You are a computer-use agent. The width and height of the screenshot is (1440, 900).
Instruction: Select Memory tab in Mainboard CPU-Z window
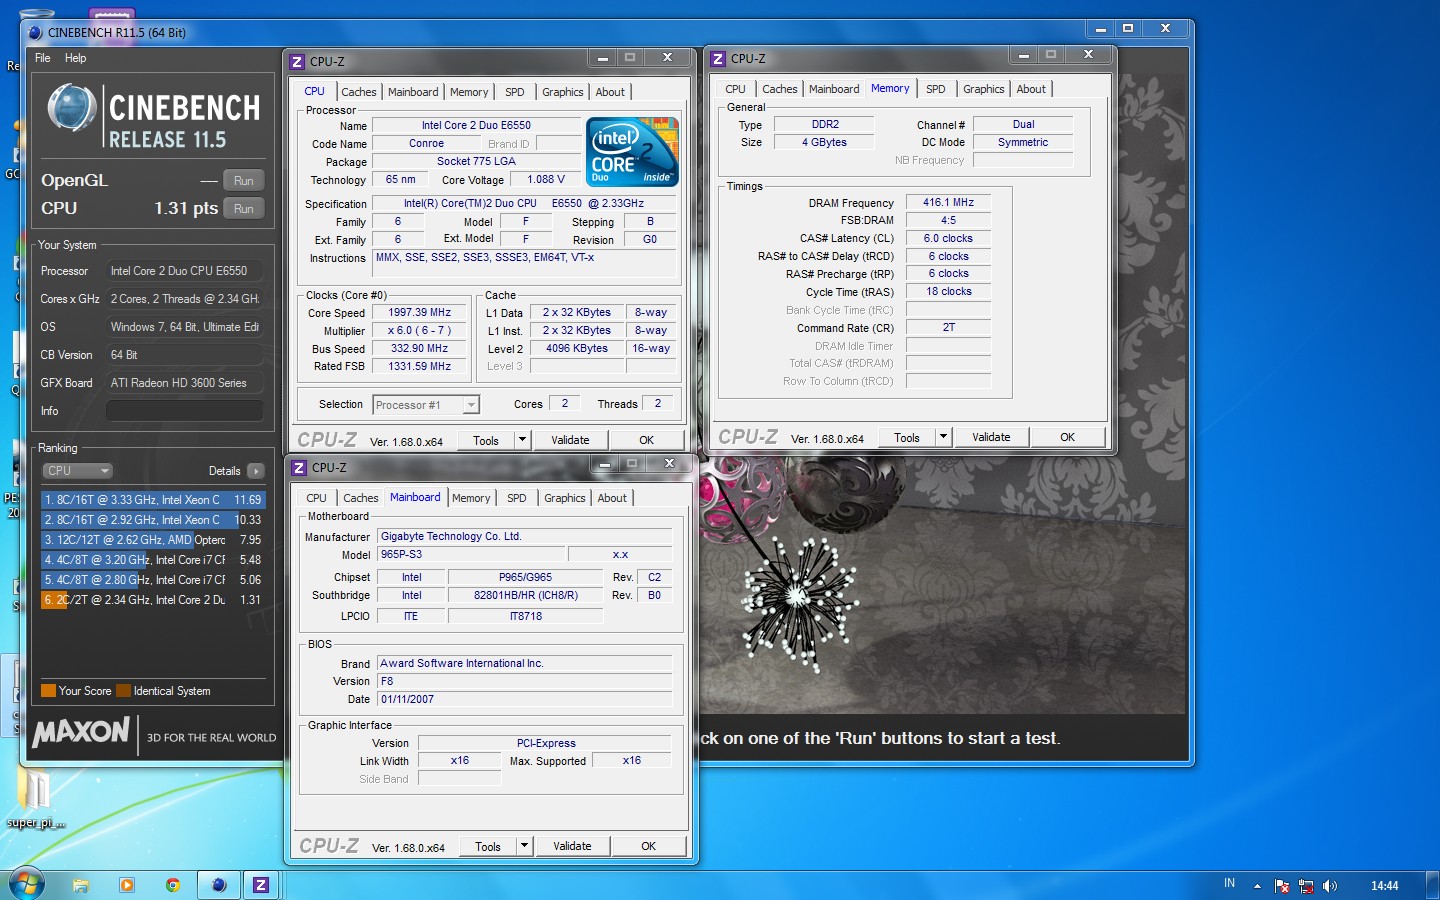pos(471,498)
